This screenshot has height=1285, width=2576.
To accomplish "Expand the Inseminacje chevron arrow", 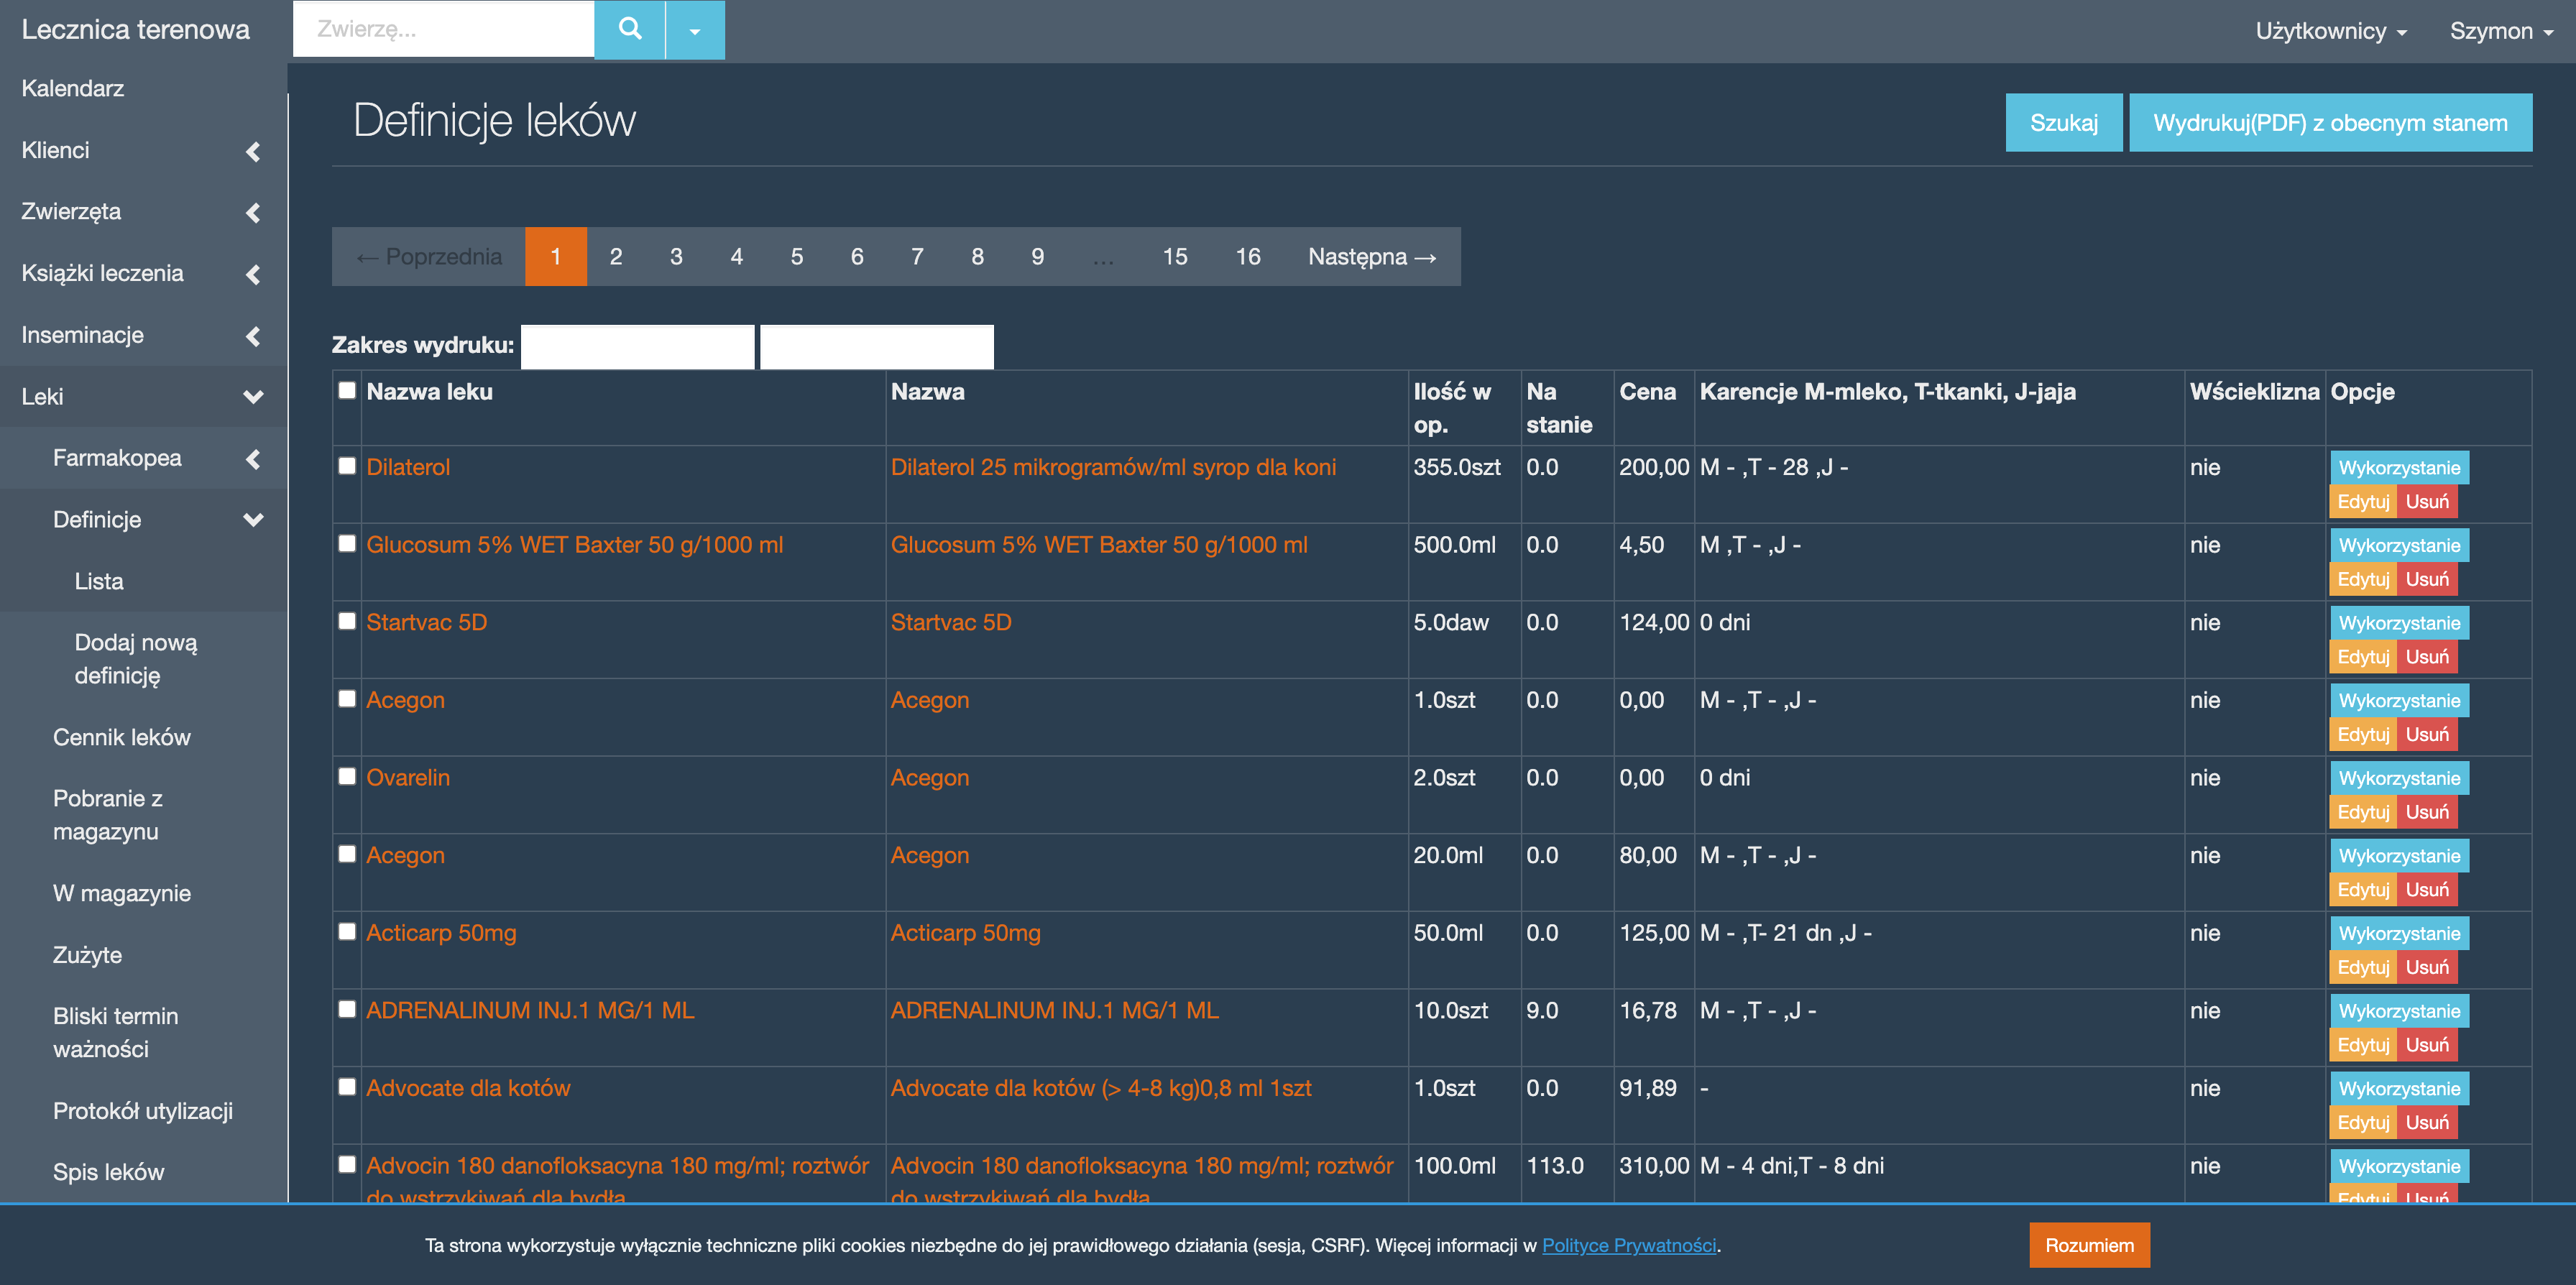I will coord(253,336).
